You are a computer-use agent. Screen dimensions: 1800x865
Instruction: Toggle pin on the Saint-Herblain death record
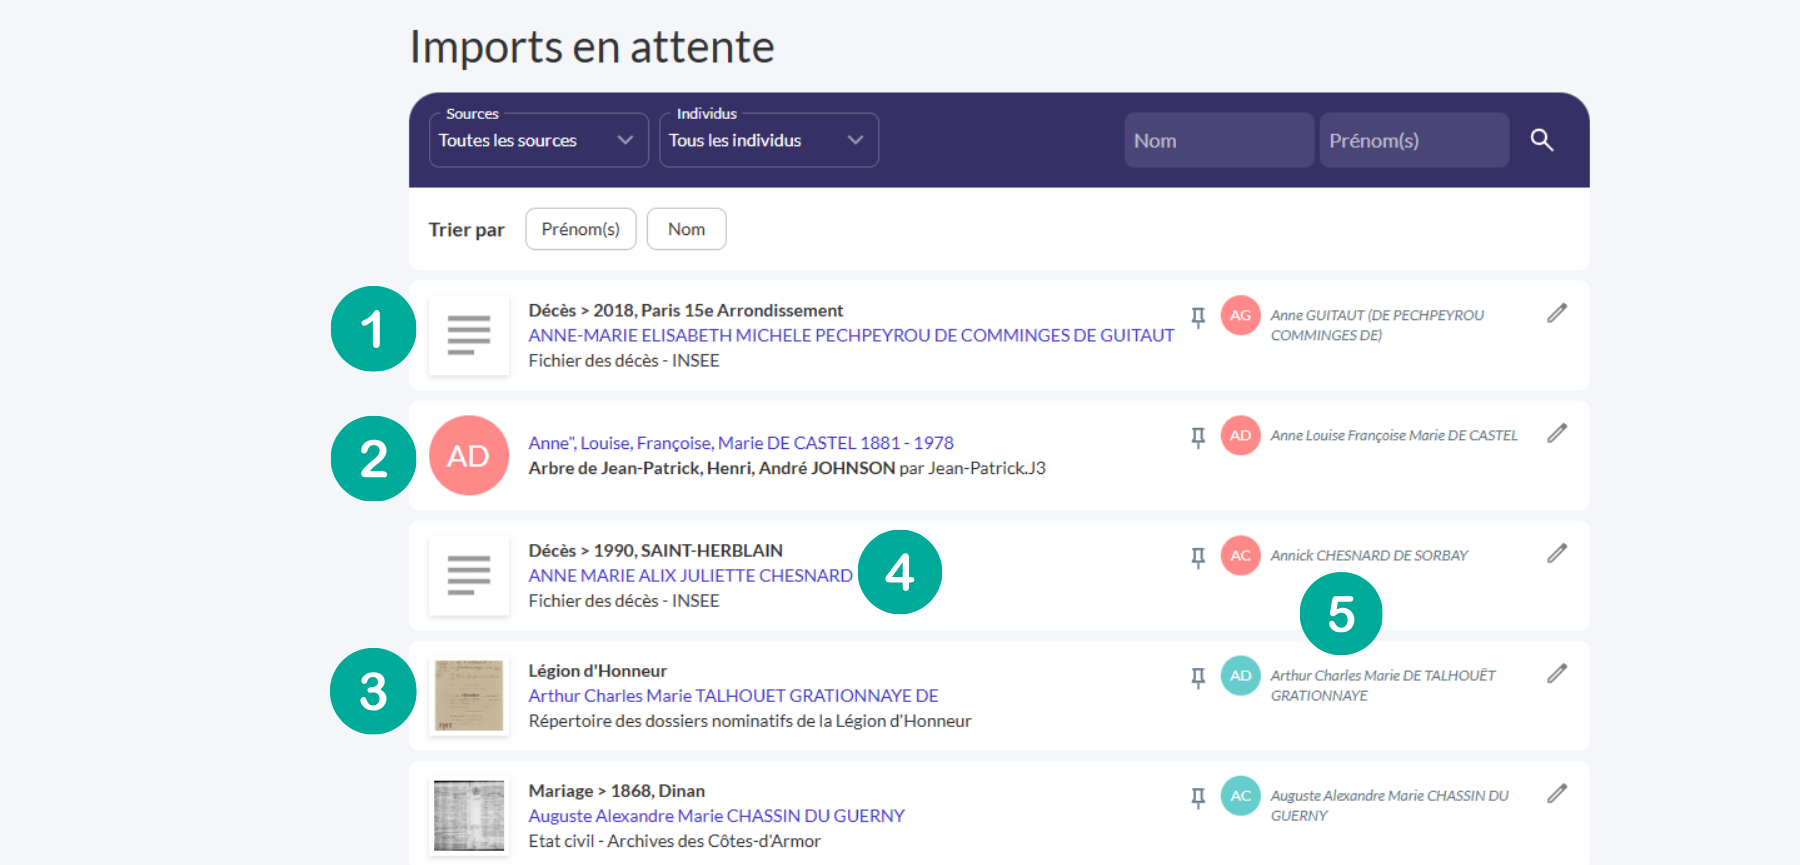[x=1197, y=558]
